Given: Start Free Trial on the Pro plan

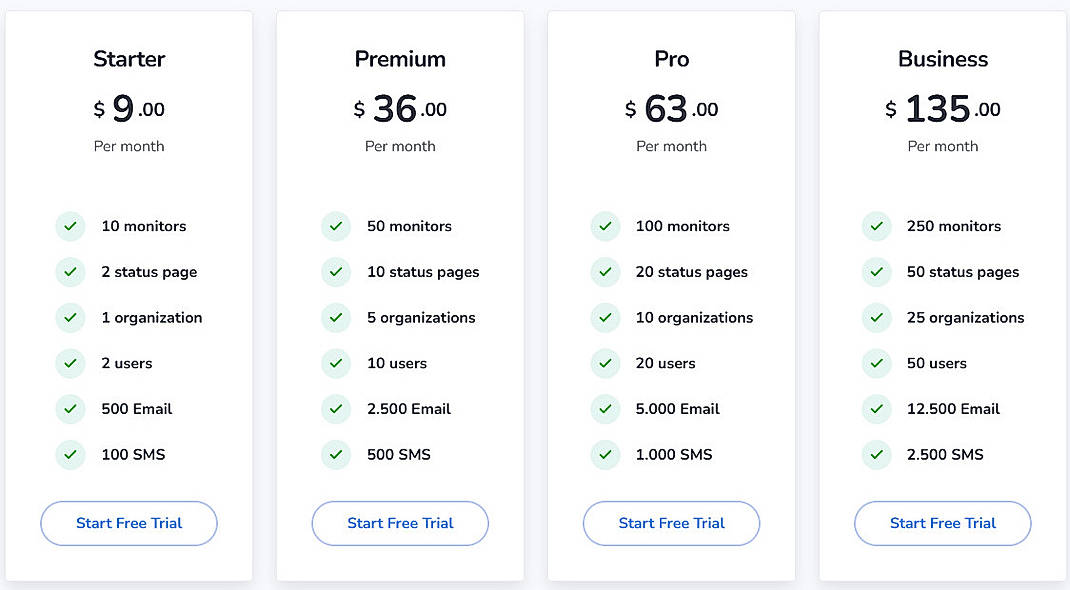Looking at the screenshot, I should (671, 523).
